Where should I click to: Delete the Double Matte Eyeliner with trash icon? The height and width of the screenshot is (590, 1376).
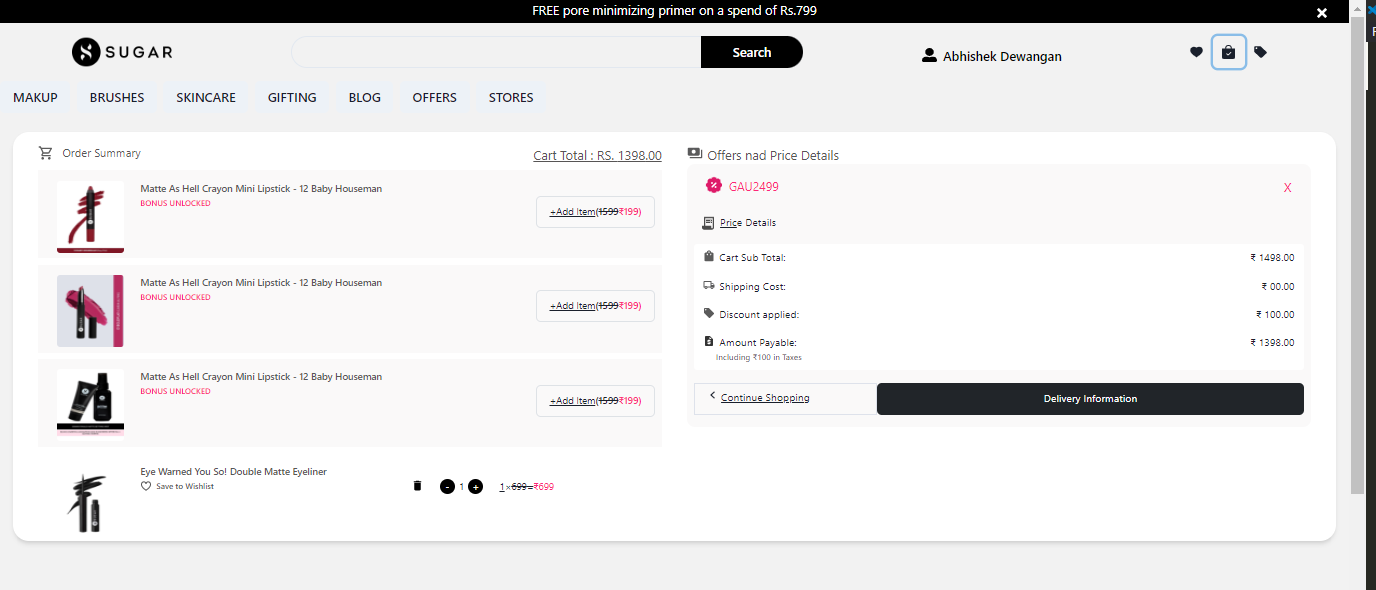(417, 486)
